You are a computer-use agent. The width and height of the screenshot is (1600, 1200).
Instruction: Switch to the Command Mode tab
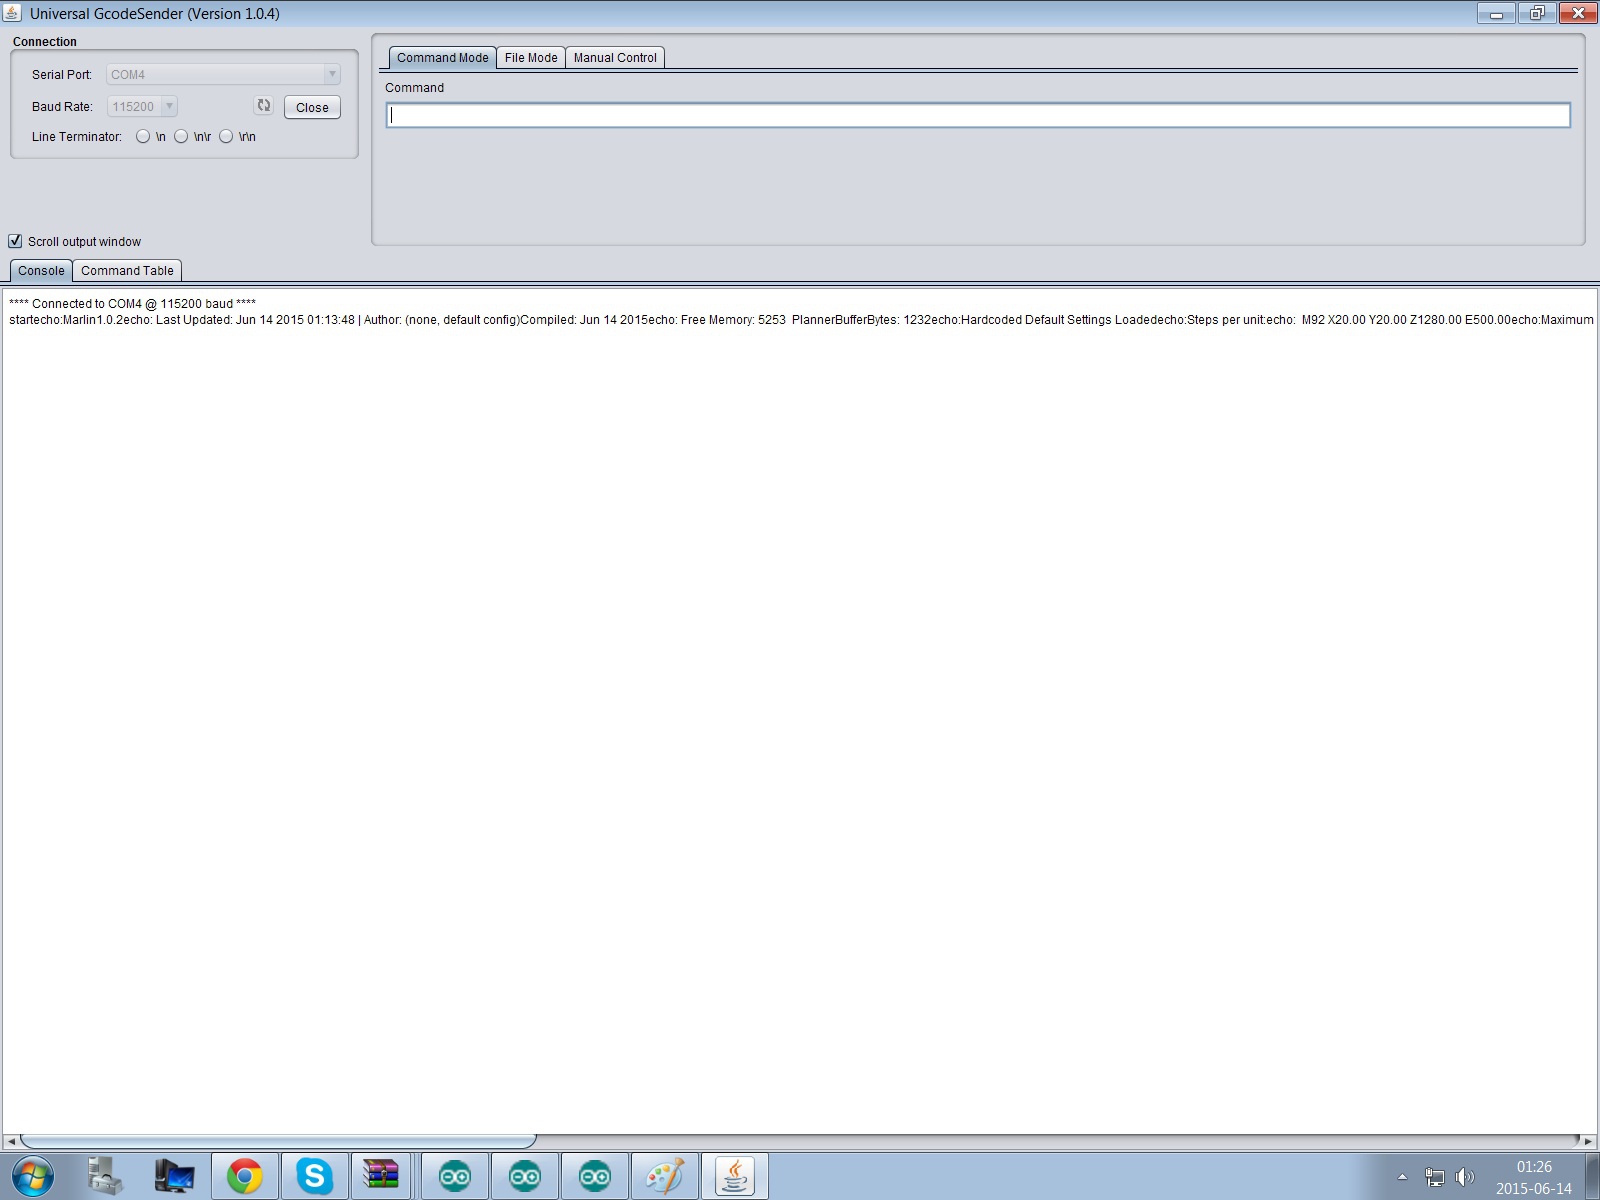pos(442,58)
